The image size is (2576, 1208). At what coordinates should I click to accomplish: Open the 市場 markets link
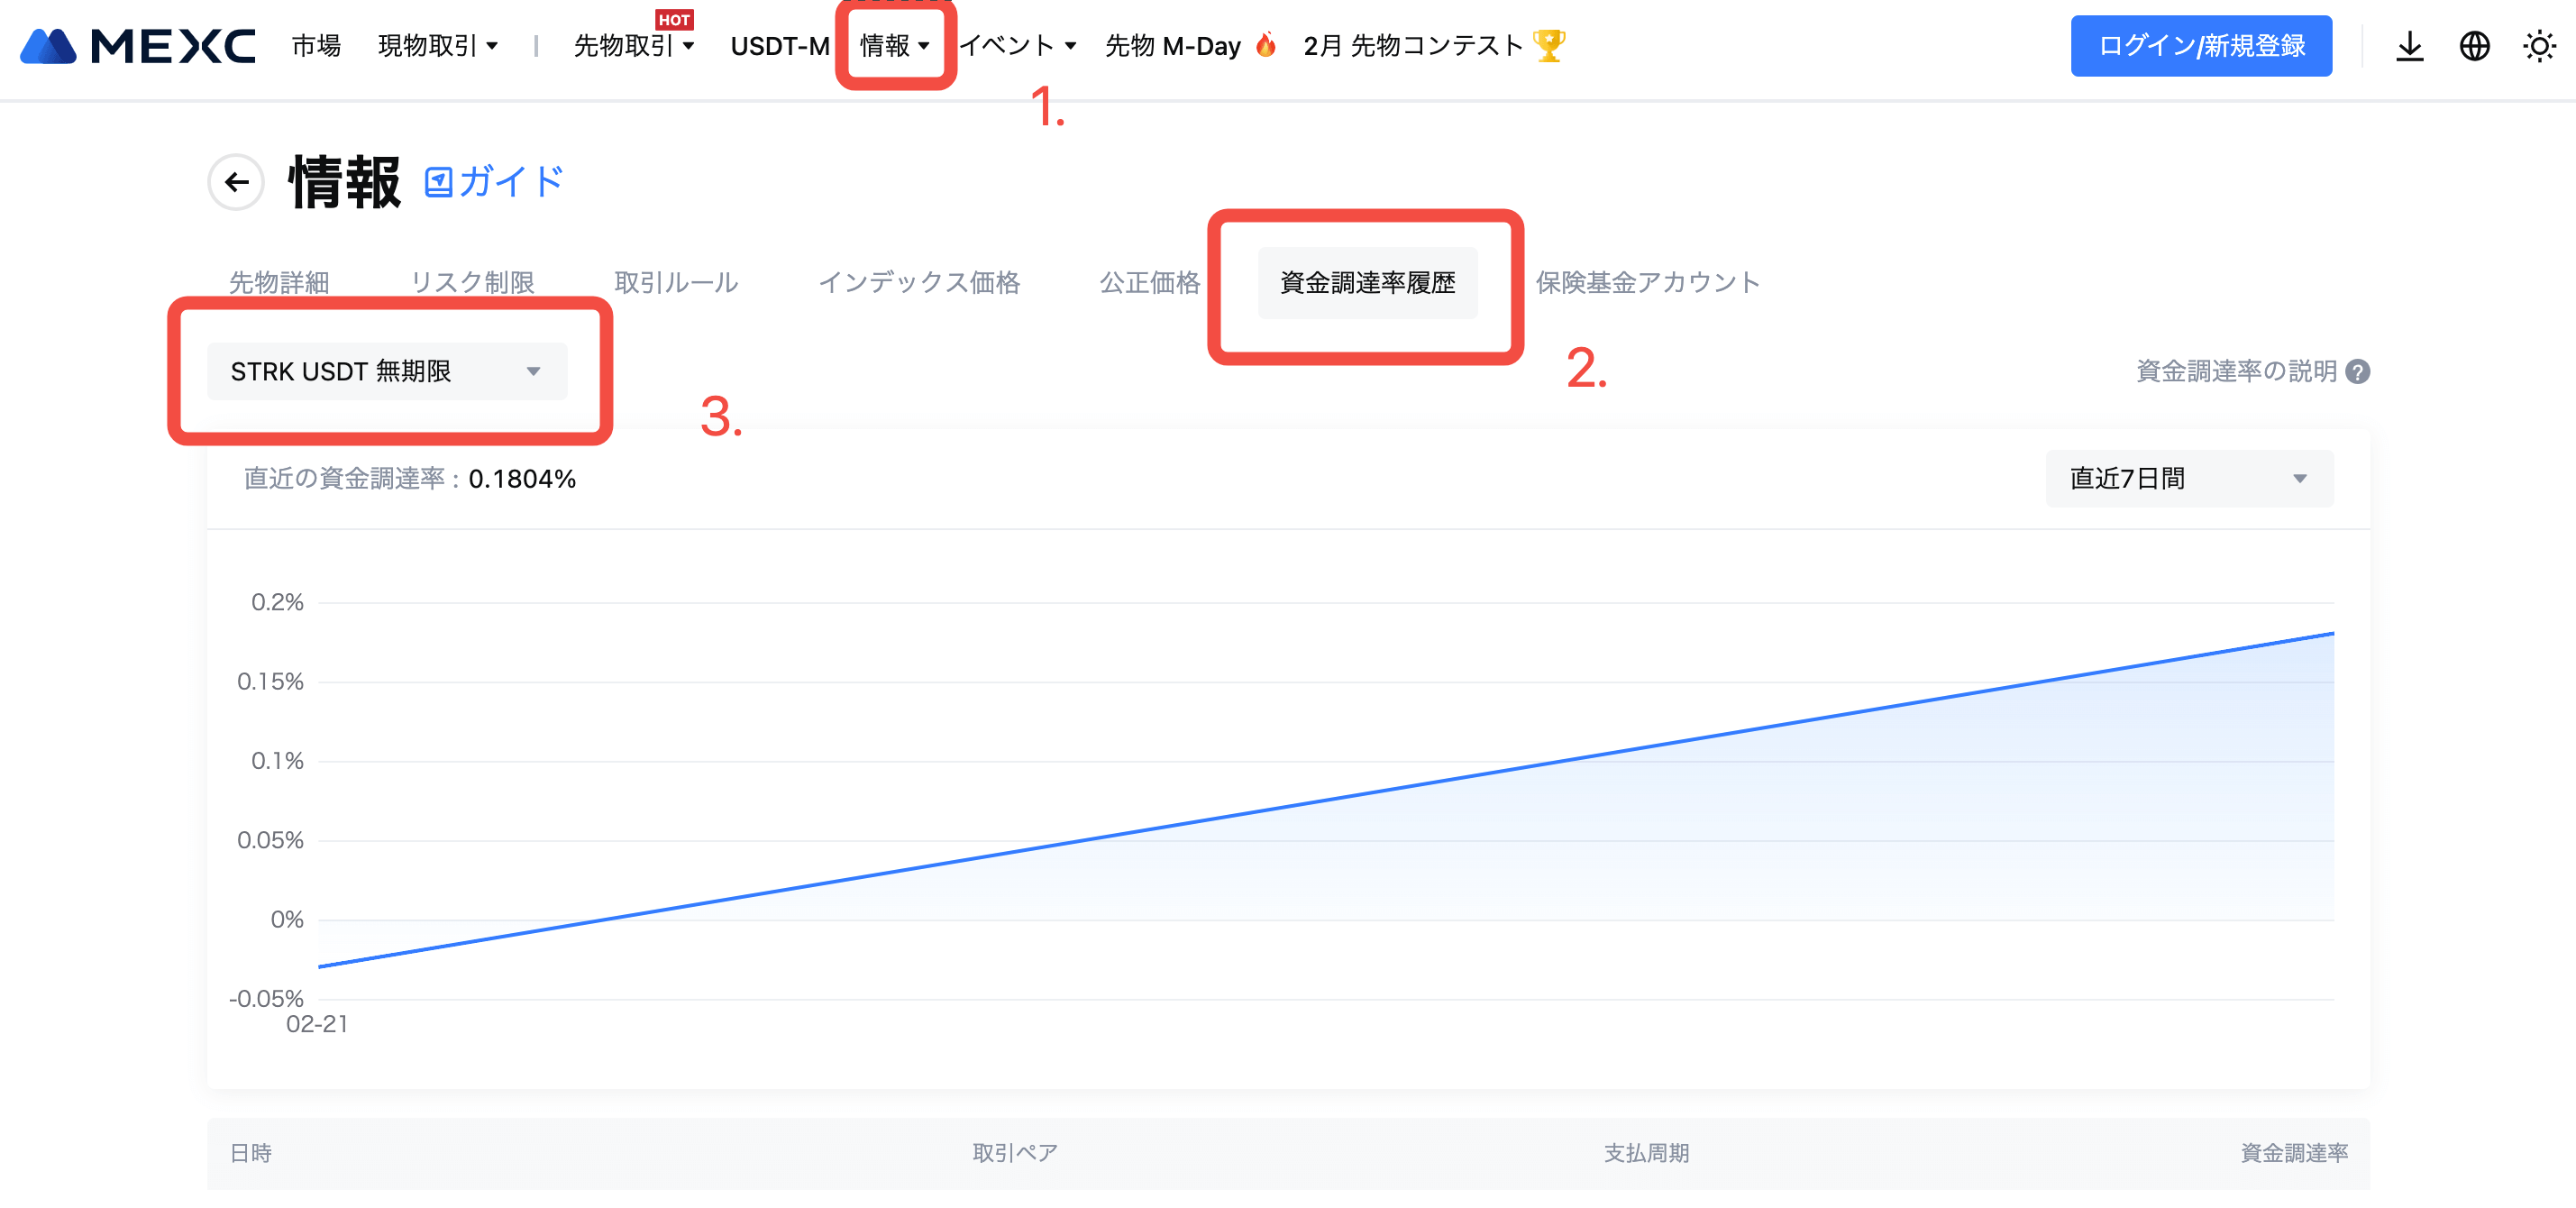[x=316, y=46]
